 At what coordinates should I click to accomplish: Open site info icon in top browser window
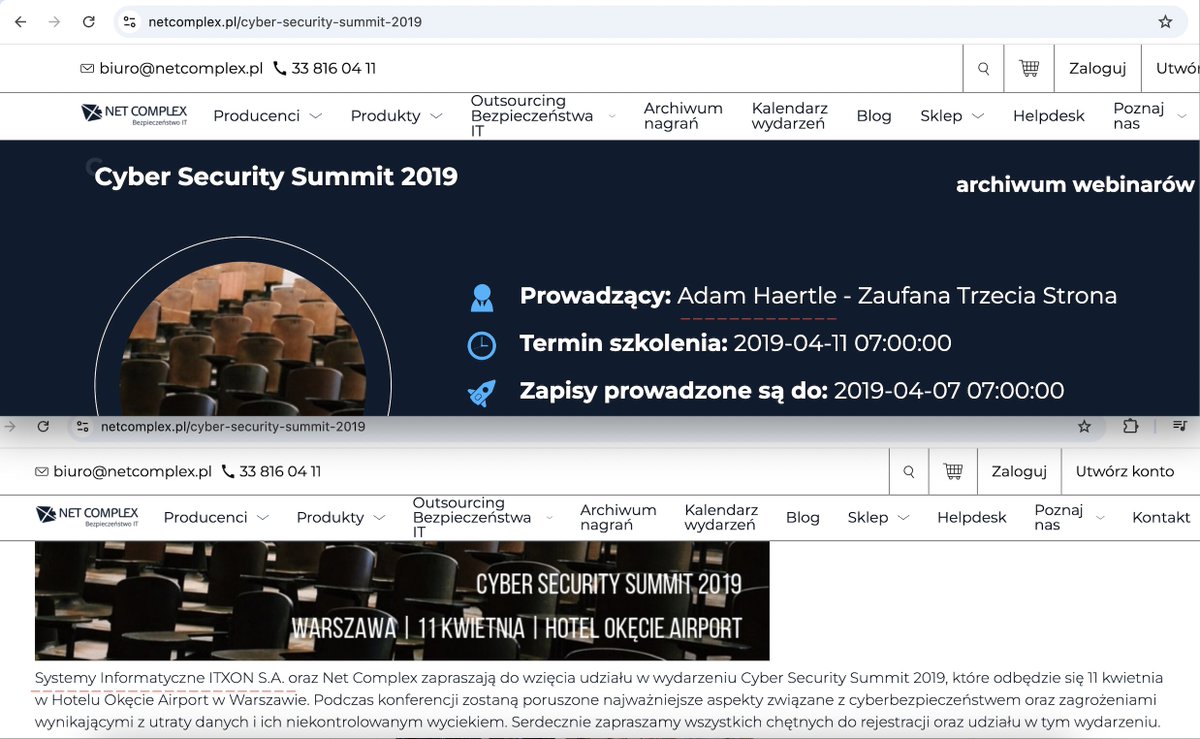pyautogui.click(x=129, y=22)
